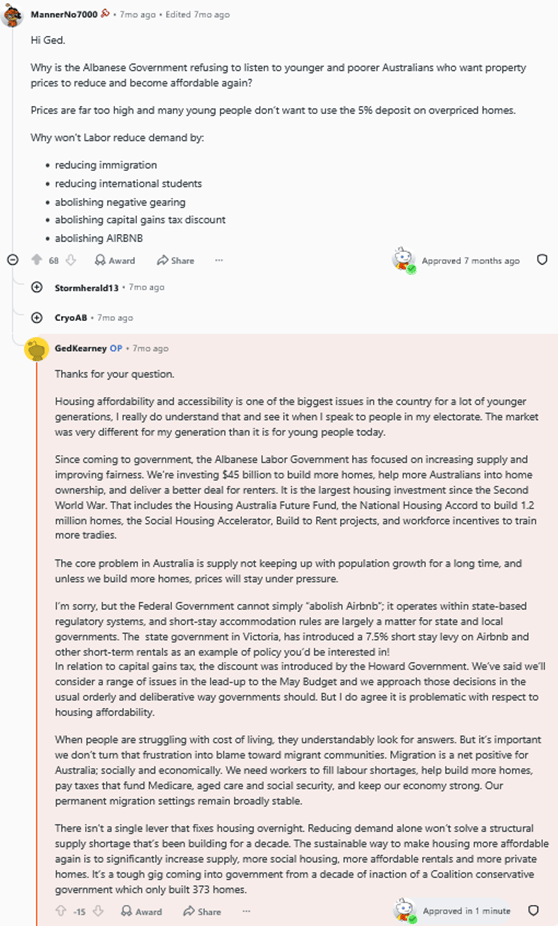The height and width of the screenshot is (926, 558).
Task: Expand the collapsed CryoAB reply
Action: point(37,318)
